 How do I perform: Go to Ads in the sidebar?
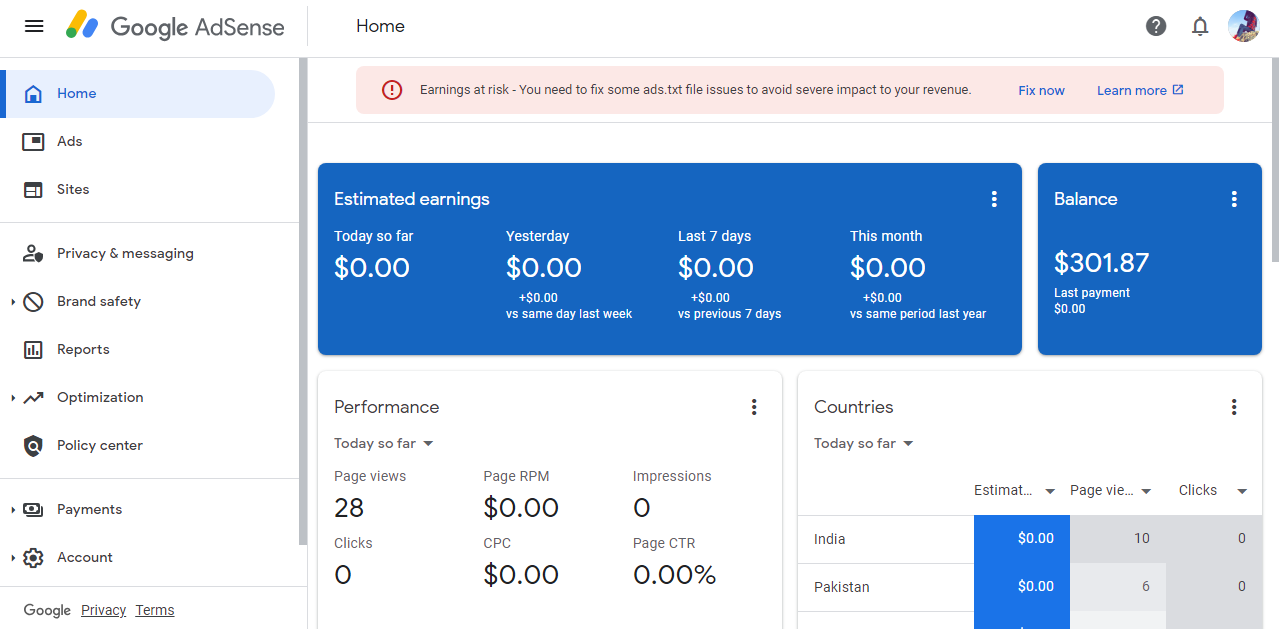138,141
